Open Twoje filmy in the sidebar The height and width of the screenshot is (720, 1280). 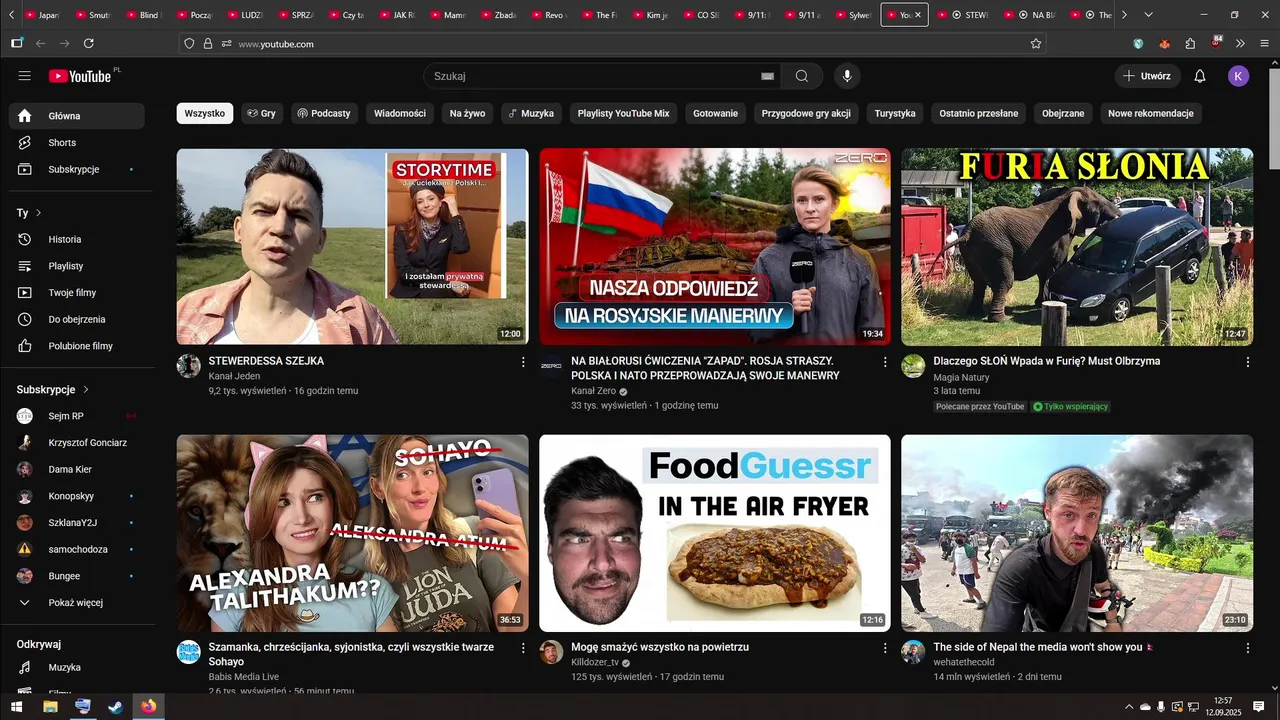[77, 293]
